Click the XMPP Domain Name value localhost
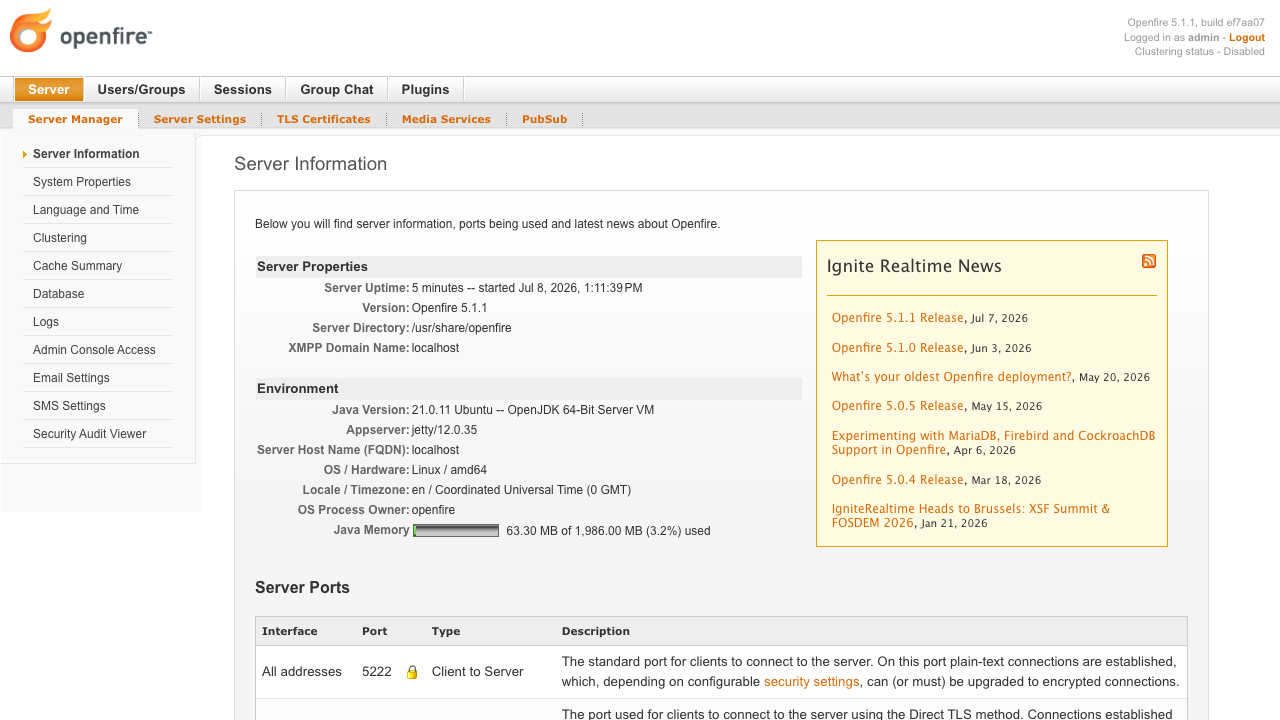 435,348
